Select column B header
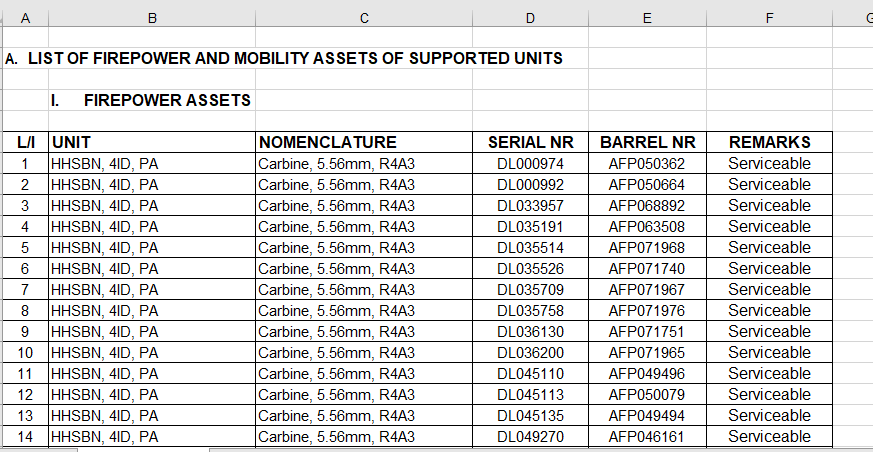 coord(152,18)
